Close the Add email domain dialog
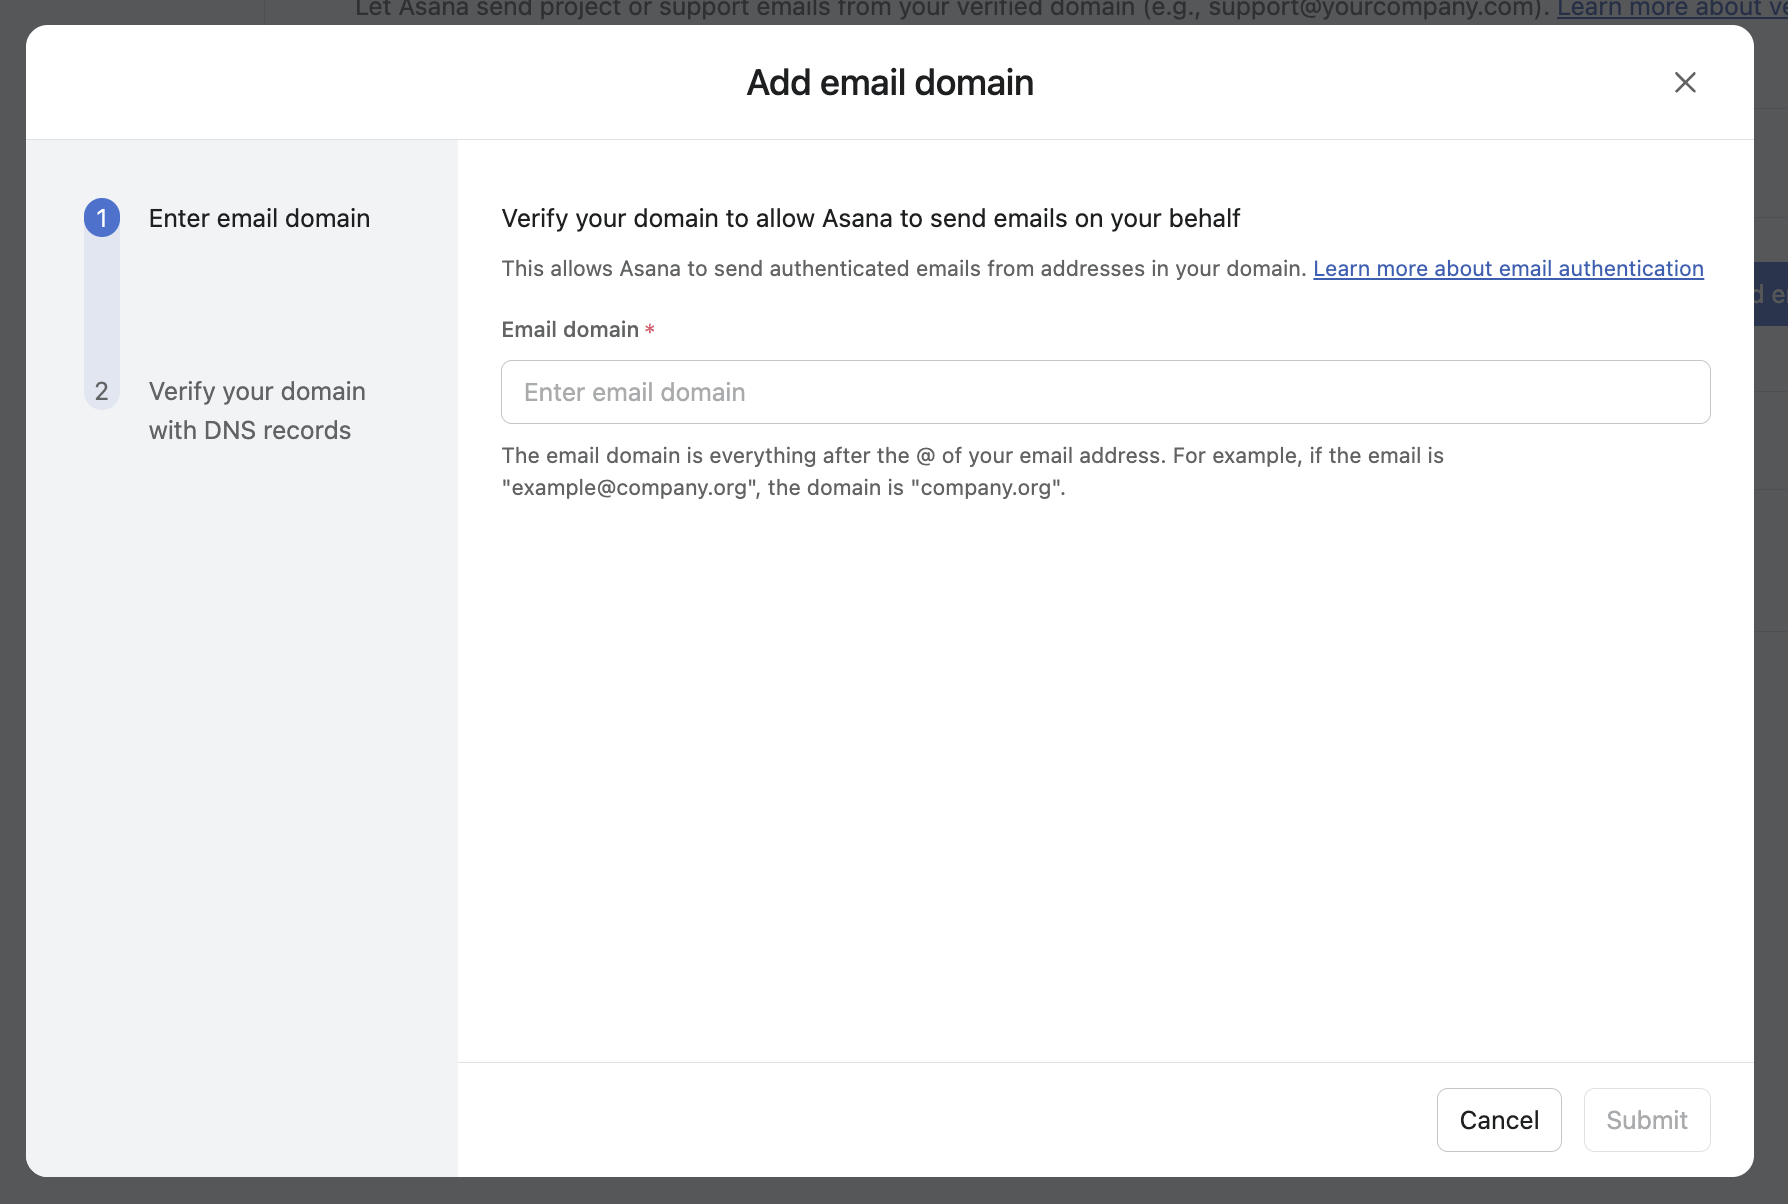The height and width of the screenshot is (1204, 1788). (x=1685, y=83)
